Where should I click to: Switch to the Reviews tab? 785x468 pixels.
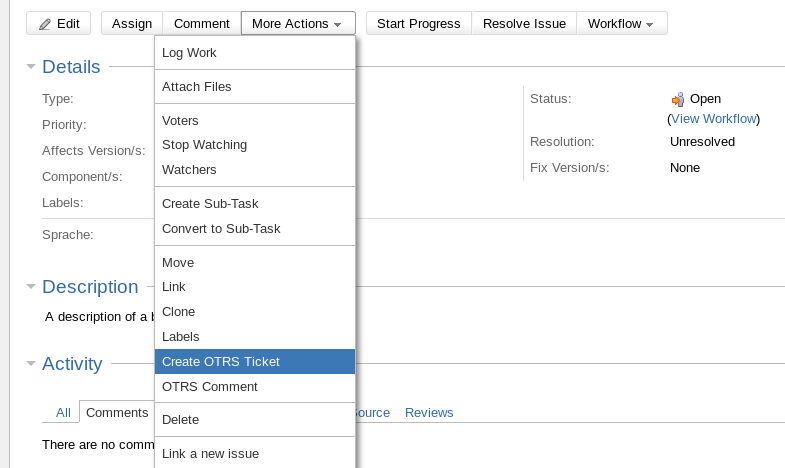[429, 412]
